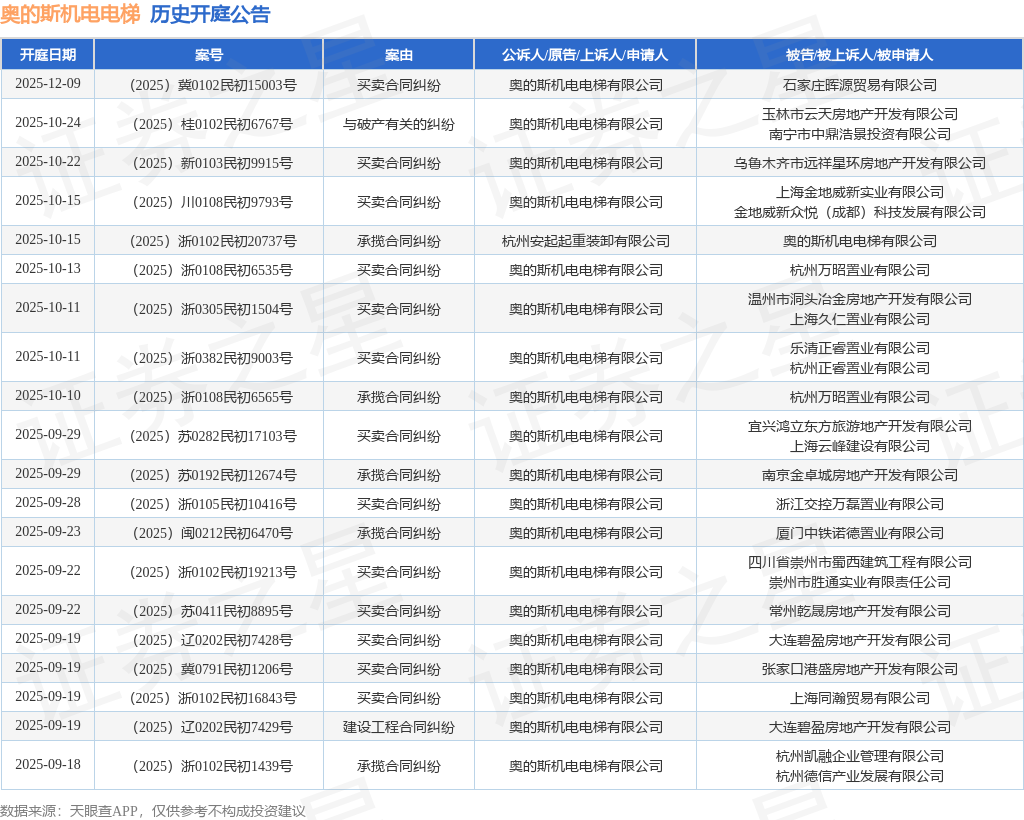Click defendant 宜兴鸿立东方旅游地产开发有限公司
Image resolution: width=1024 pixels, height=820 pixels.
(x=859, y=426)
